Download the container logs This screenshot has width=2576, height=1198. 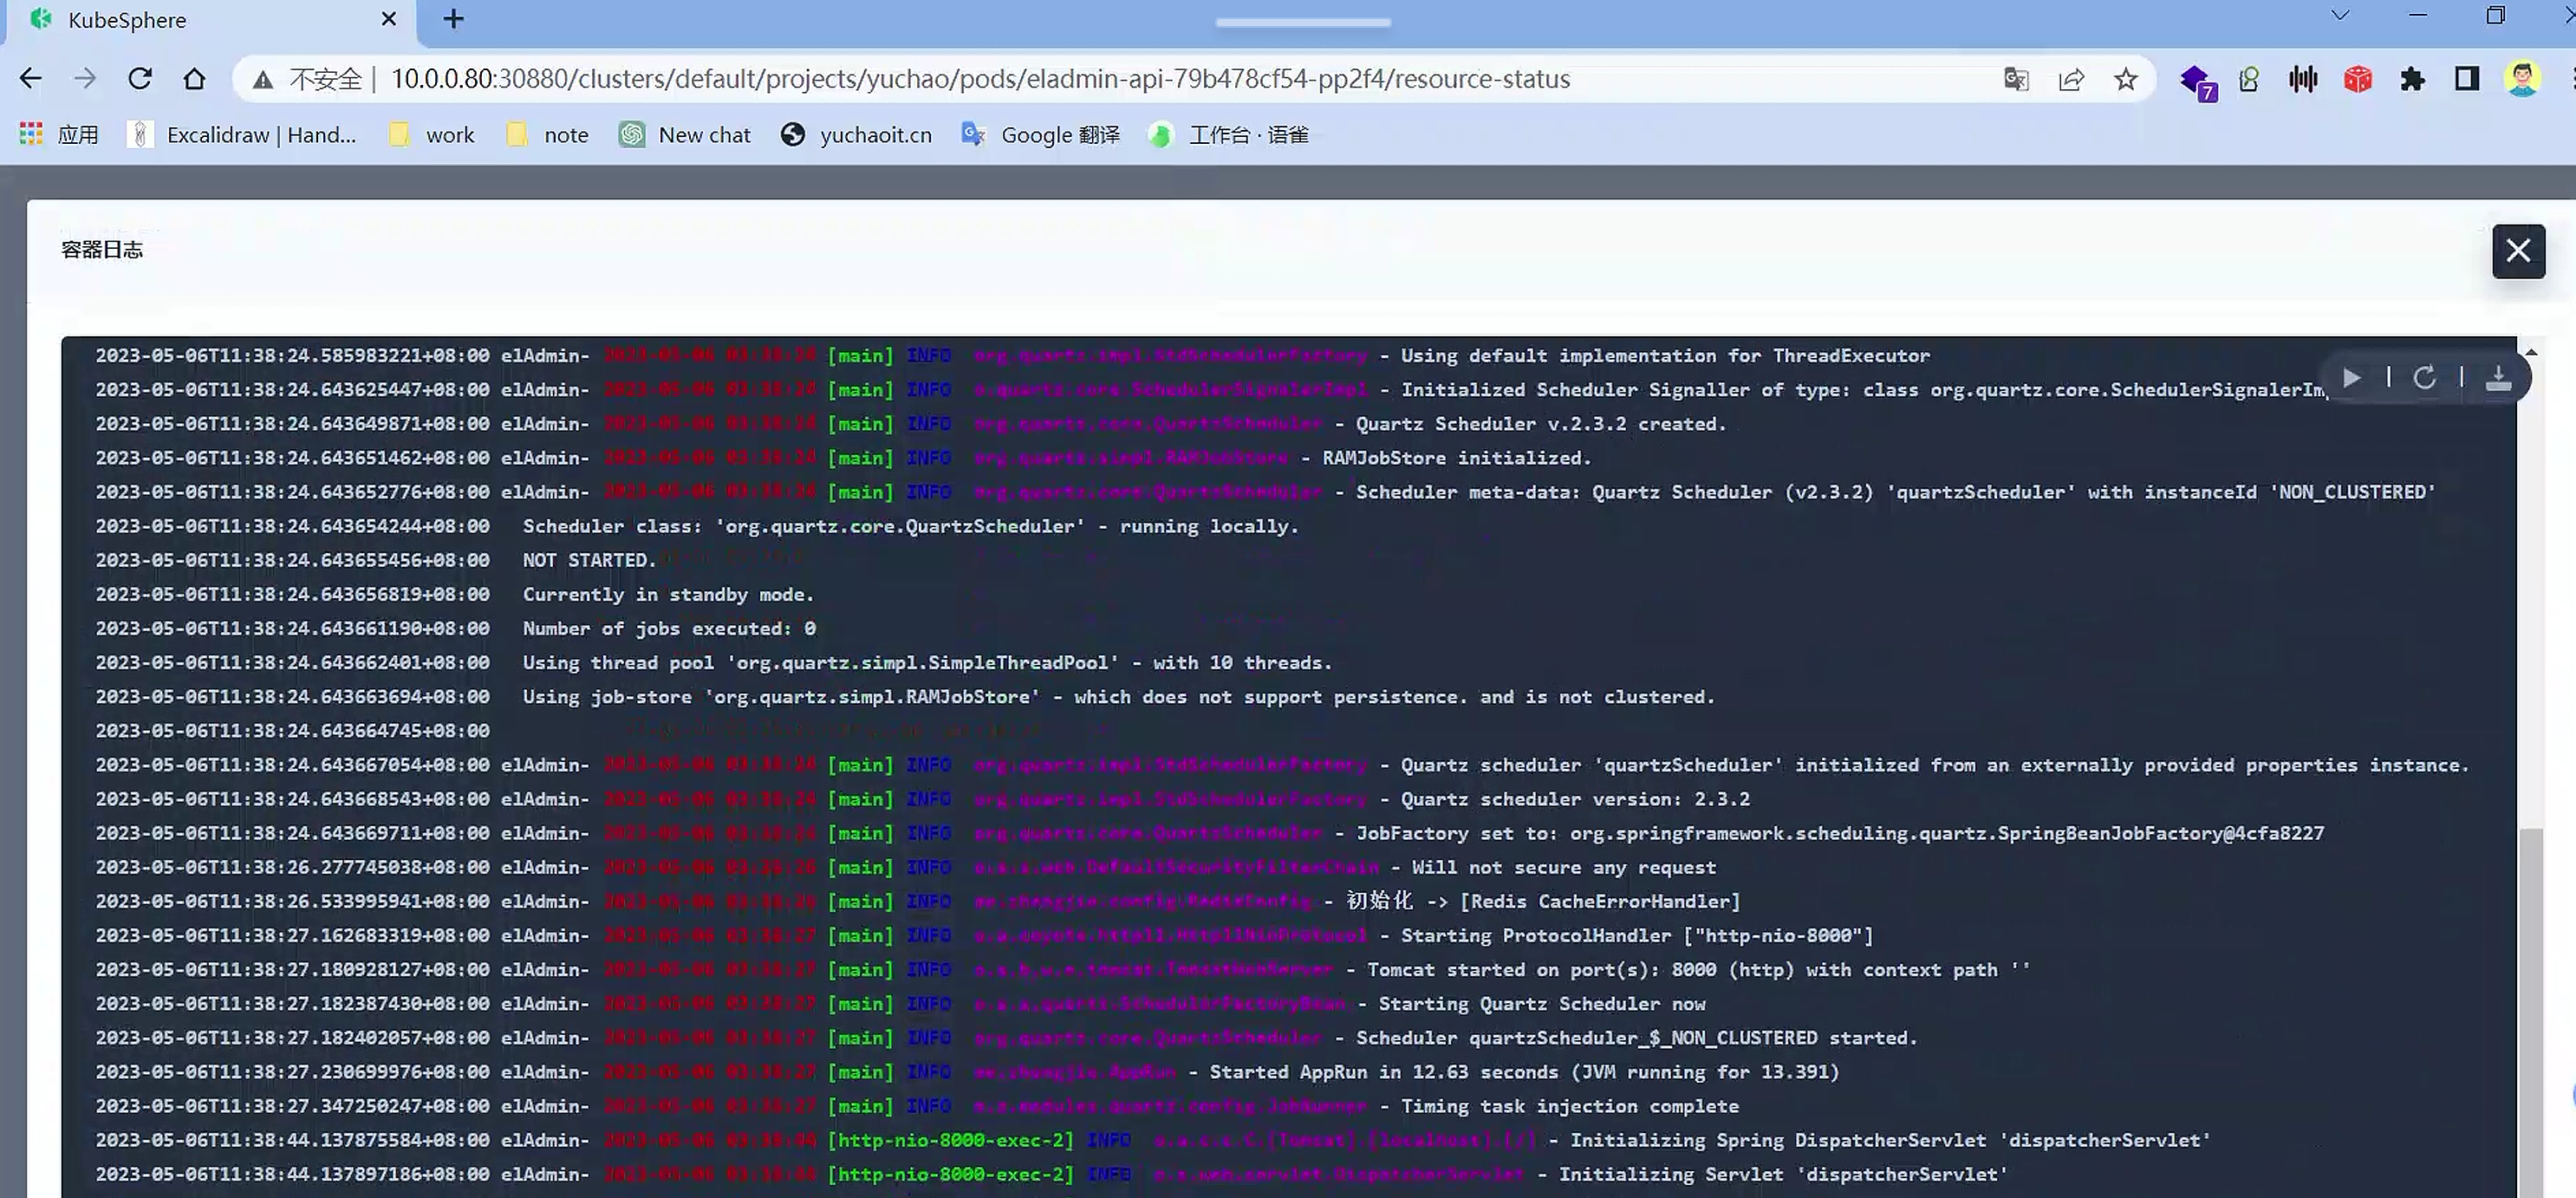pyautogui.click(x=2498, y=378)
